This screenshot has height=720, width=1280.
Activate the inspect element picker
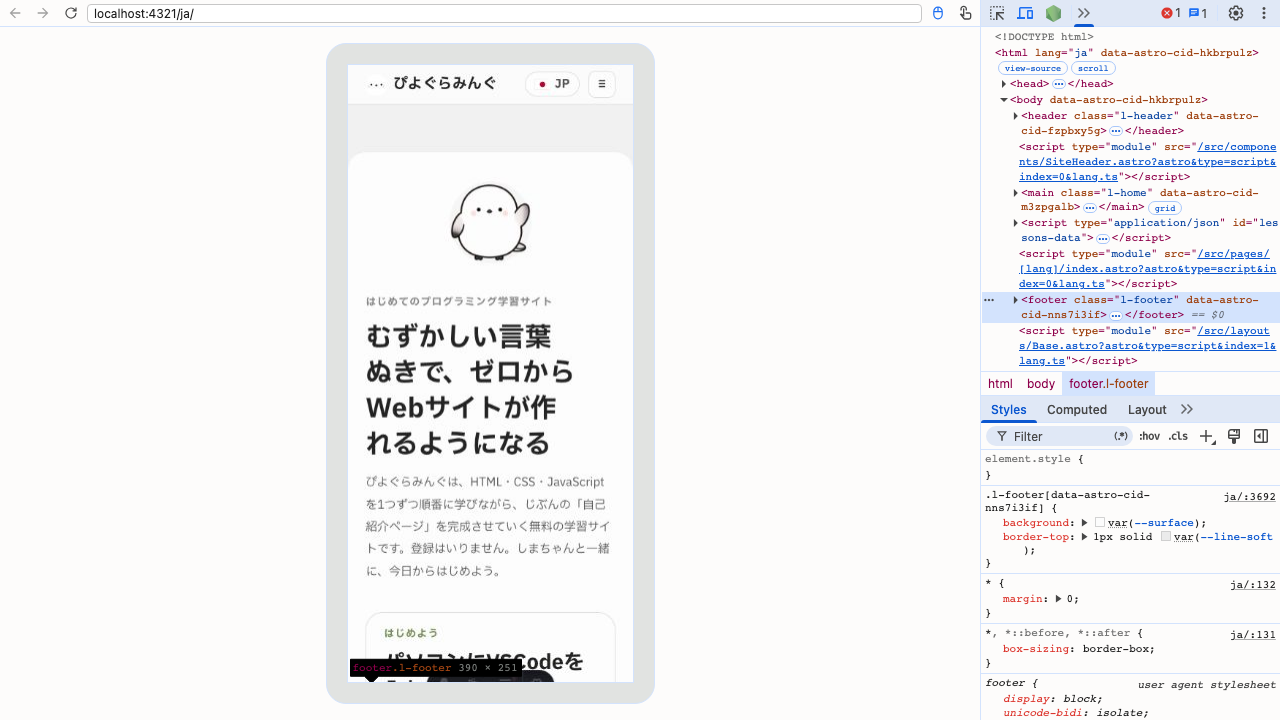pyautogui.click(x=997, y=13)
